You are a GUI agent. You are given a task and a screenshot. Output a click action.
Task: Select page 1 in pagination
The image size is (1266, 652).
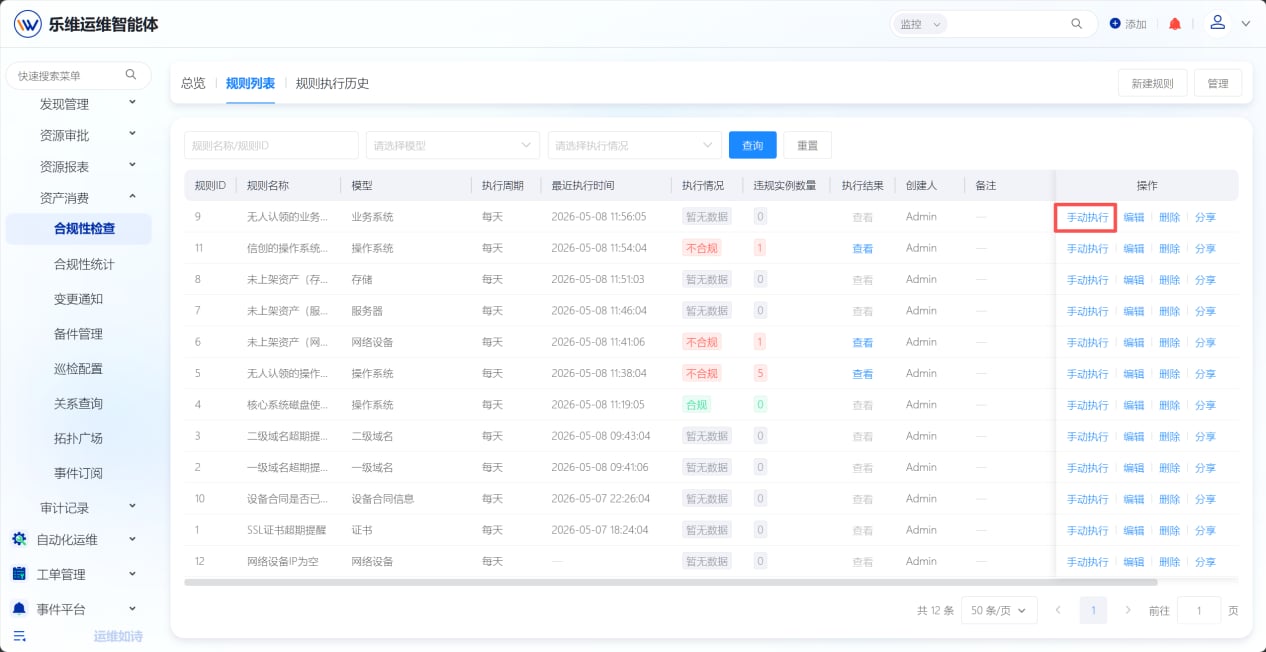click(1094, 610)
